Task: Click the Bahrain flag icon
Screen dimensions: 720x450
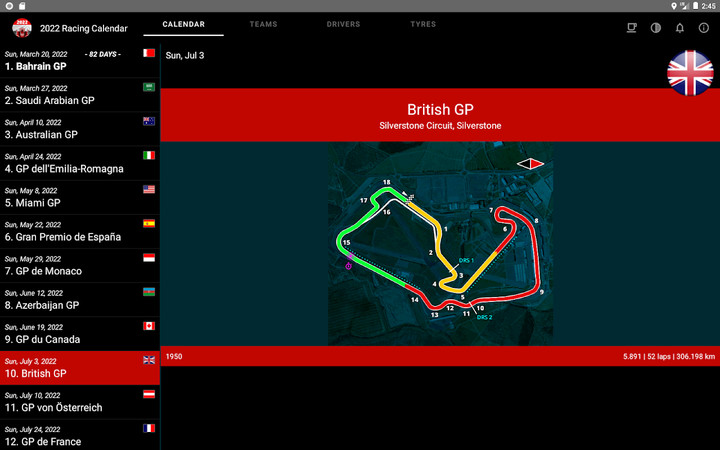Action: 149,53
